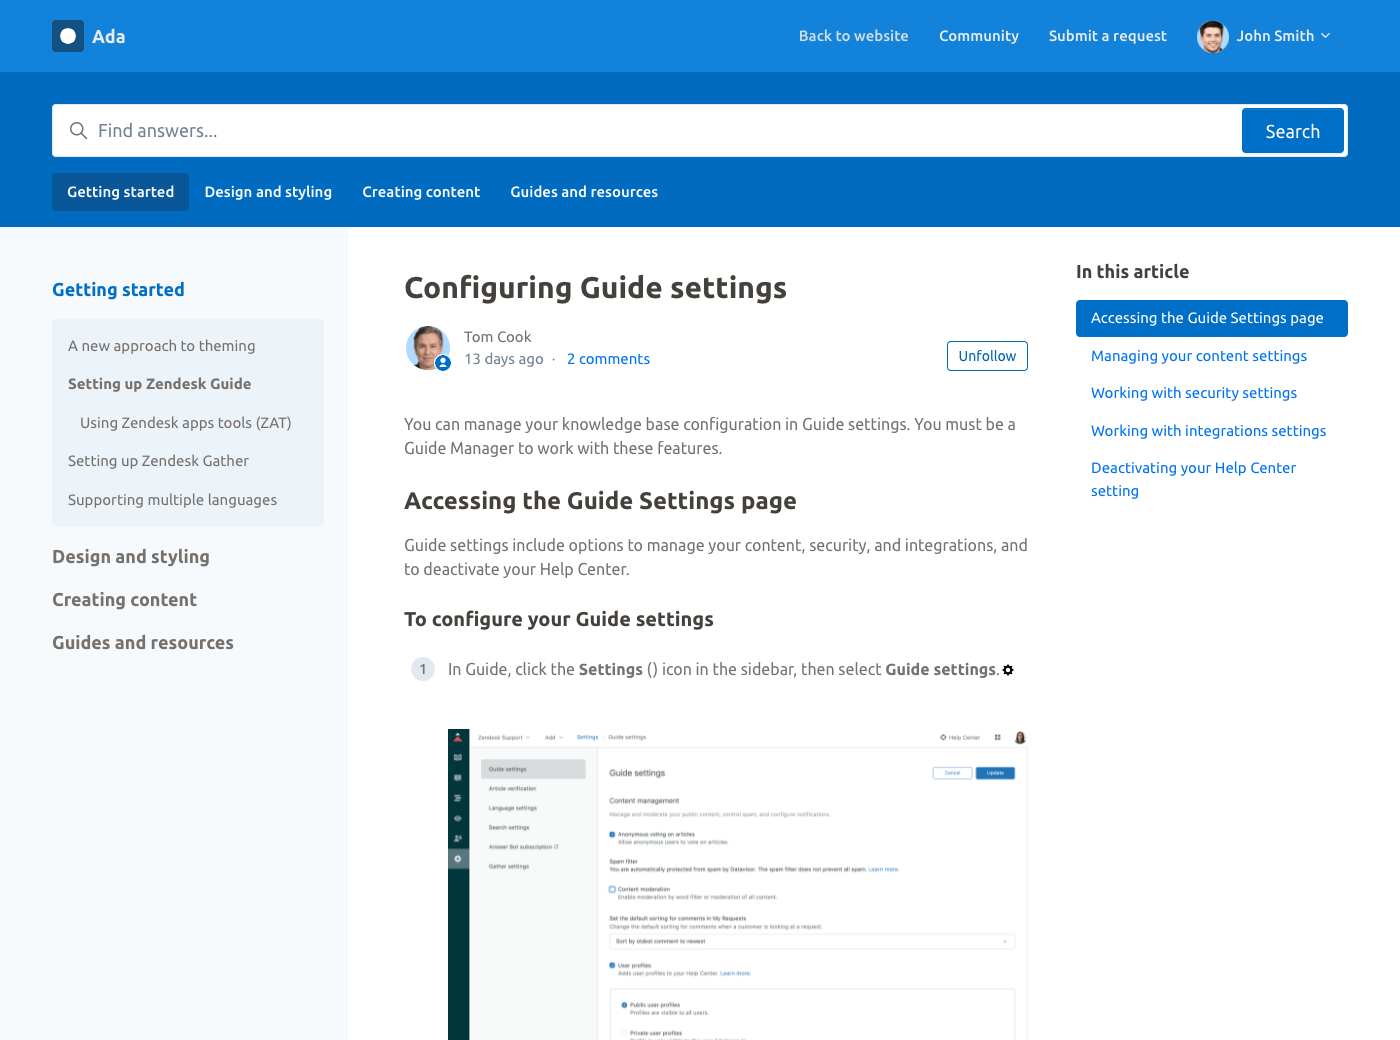1400x1040 pixels.
Task: Expand the John Smith user dropdown chevron
Action: pos(1326,36)
